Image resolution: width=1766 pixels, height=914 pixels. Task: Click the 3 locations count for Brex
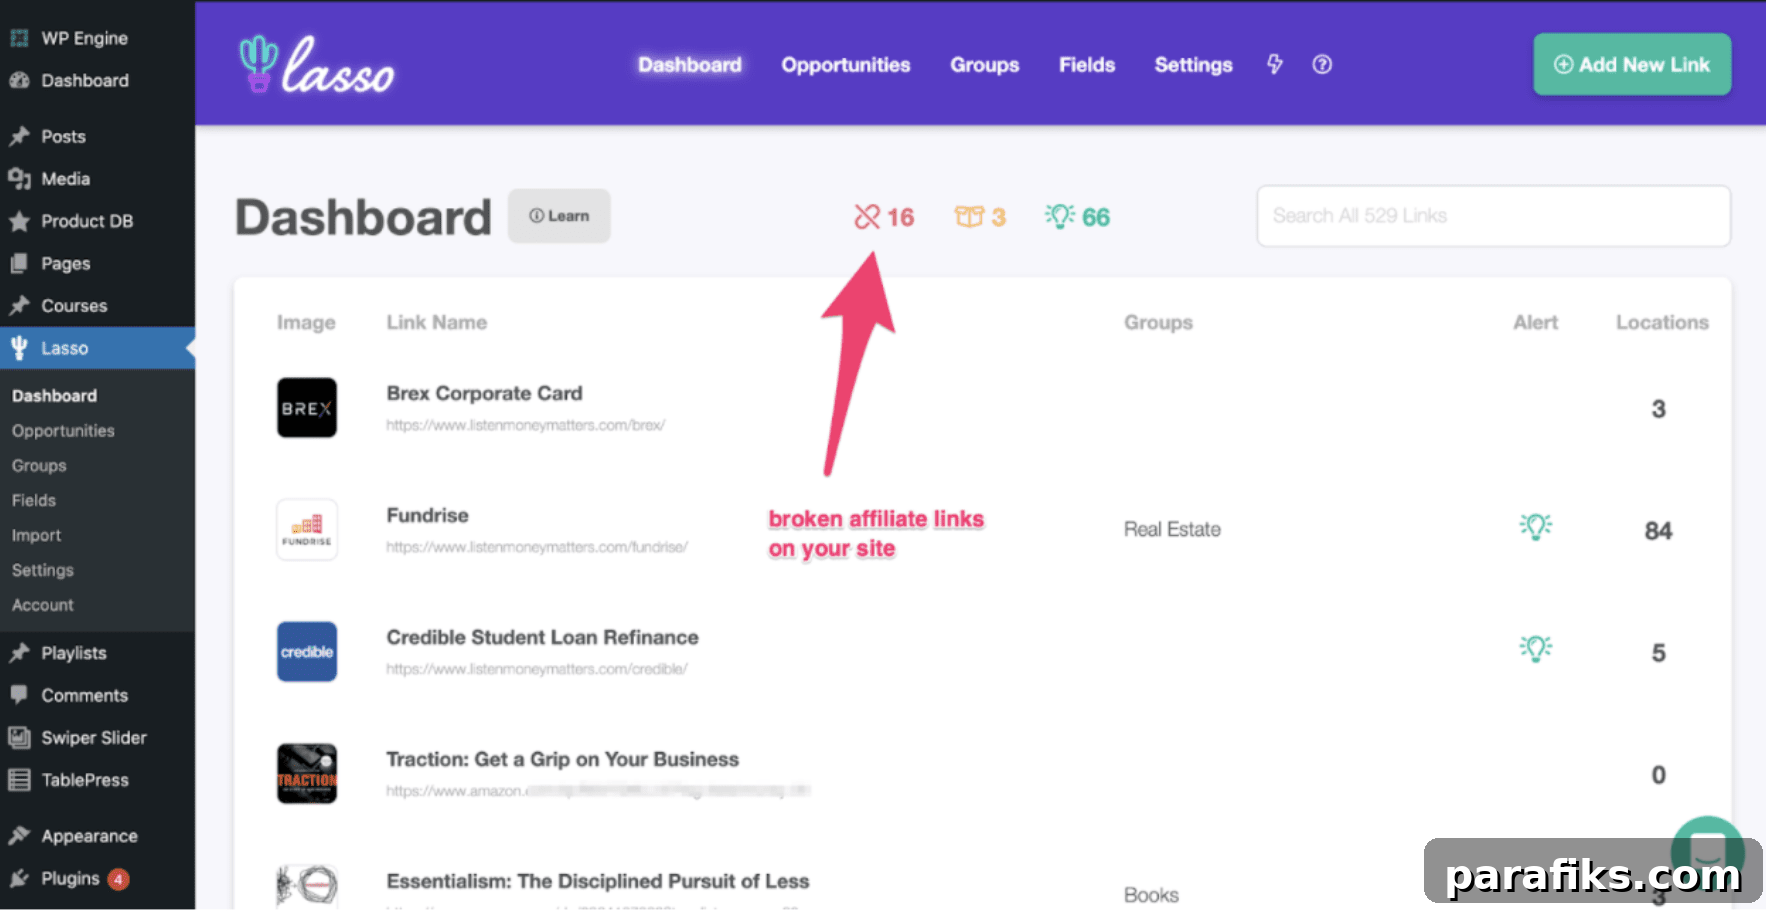1658,409
